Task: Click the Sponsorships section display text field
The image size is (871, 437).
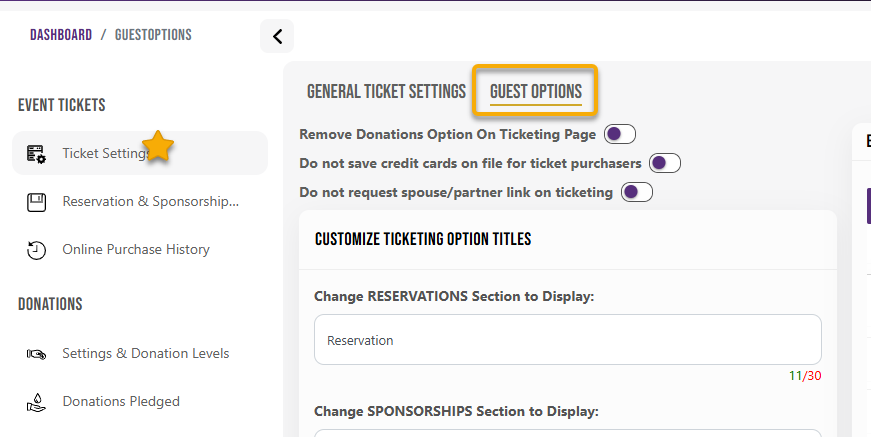Action: coord(567,433)
